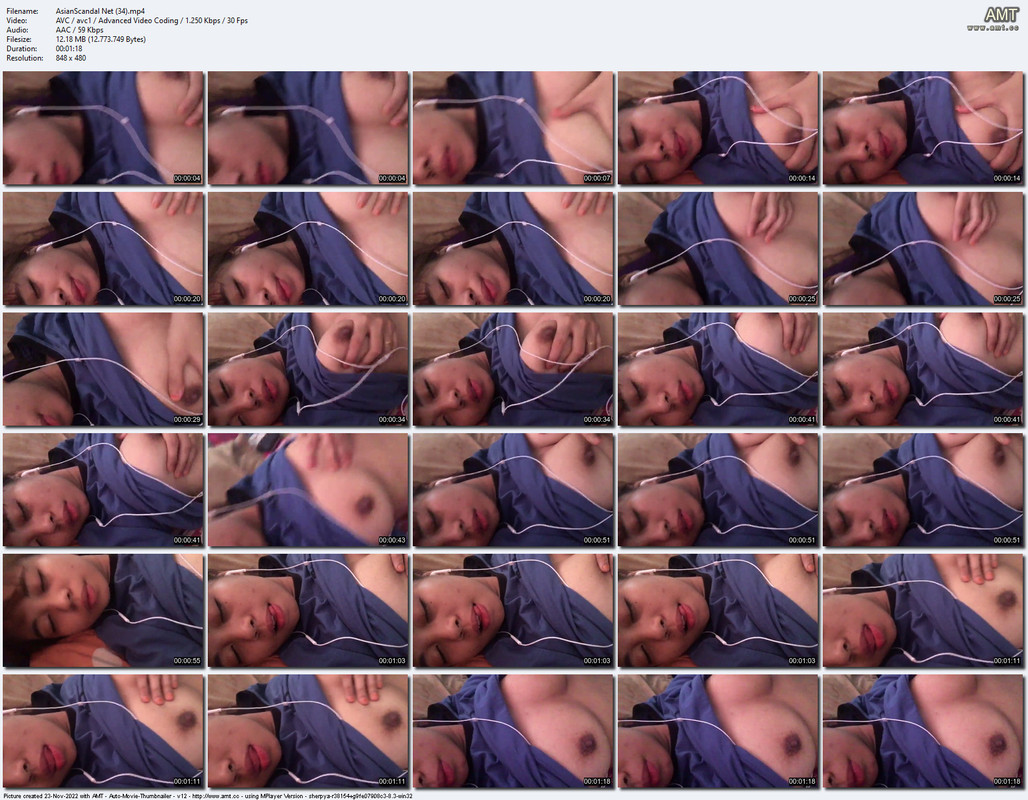Select the duration value '00:01:18' in header

(x=69, y=49)
